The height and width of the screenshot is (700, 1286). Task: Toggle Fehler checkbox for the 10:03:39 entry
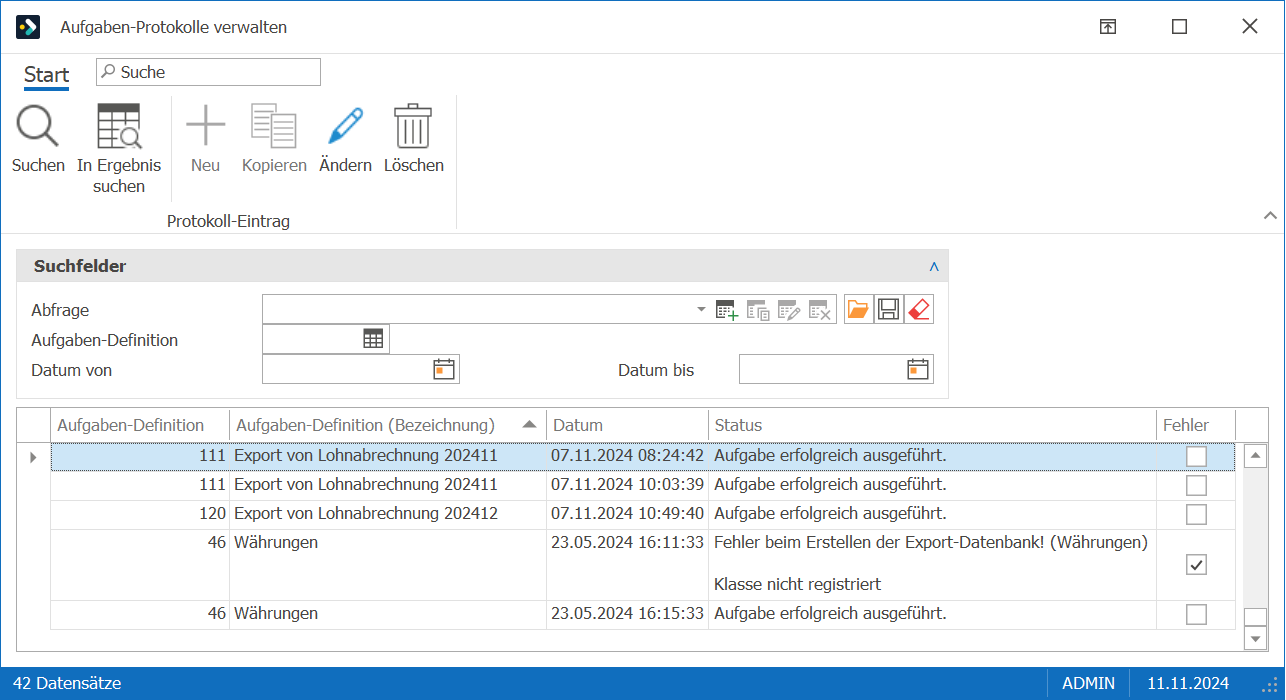tap(1196, 485)
